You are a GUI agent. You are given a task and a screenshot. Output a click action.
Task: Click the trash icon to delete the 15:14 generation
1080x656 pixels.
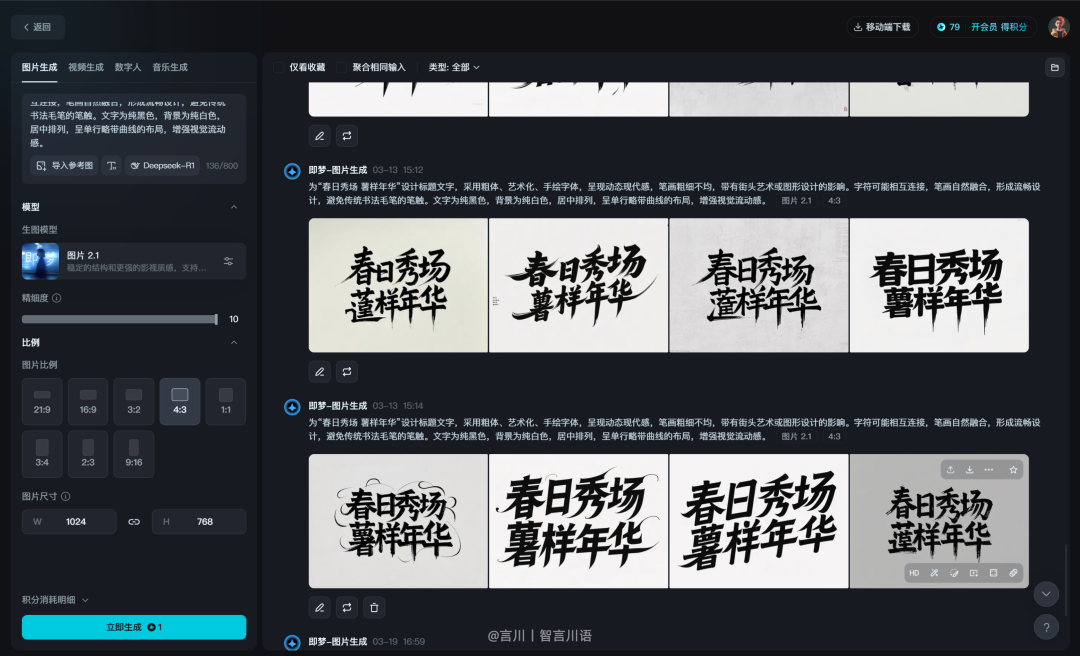coord(374,607)
